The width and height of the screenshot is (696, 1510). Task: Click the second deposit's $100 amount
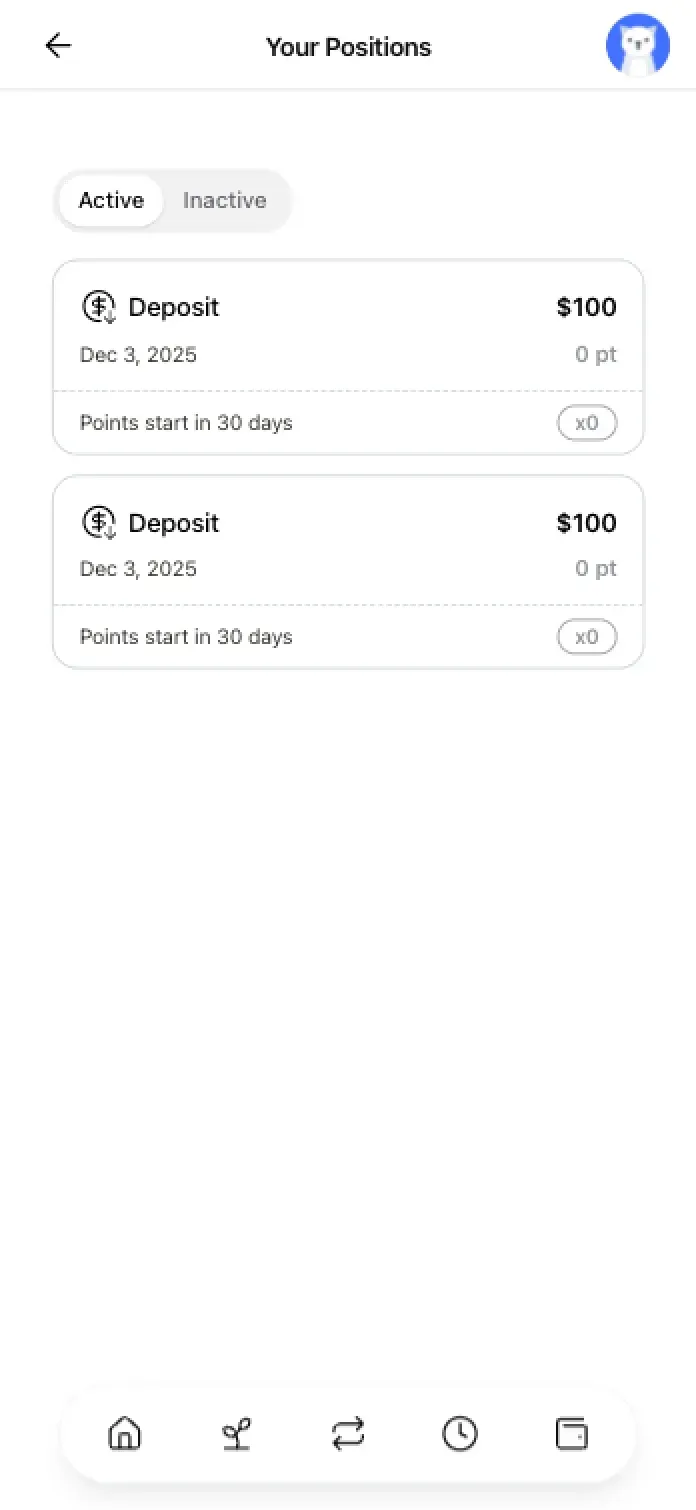point(586,523)
